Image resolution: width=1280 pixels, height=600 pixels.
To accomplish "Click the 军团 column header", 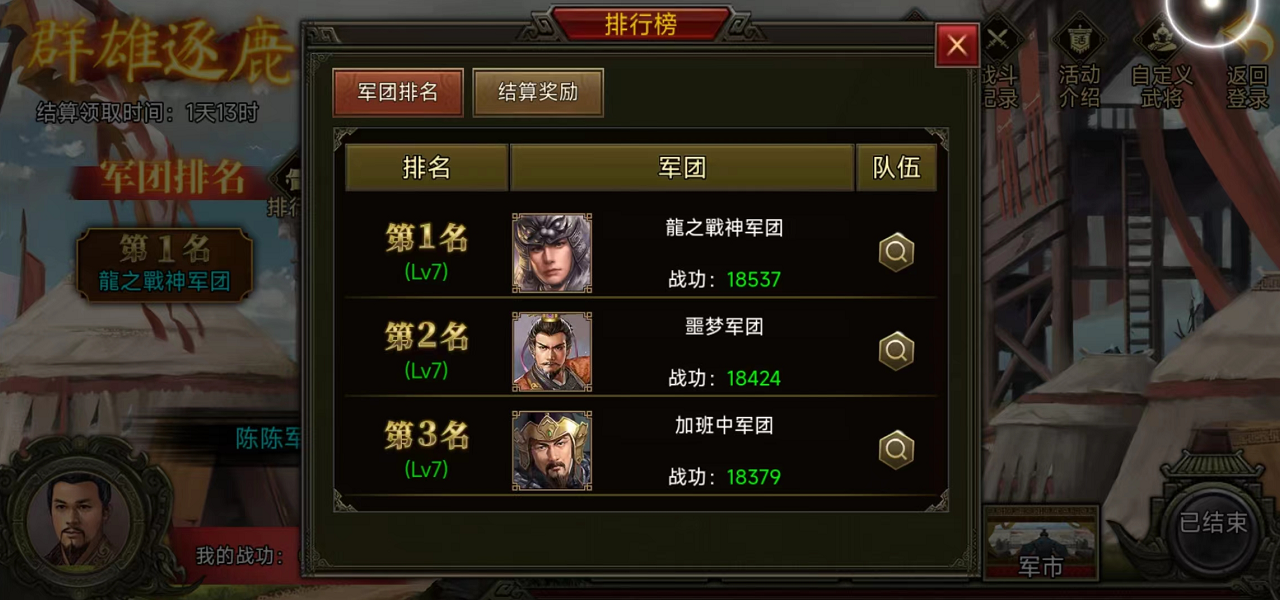I will pos(683,168).
